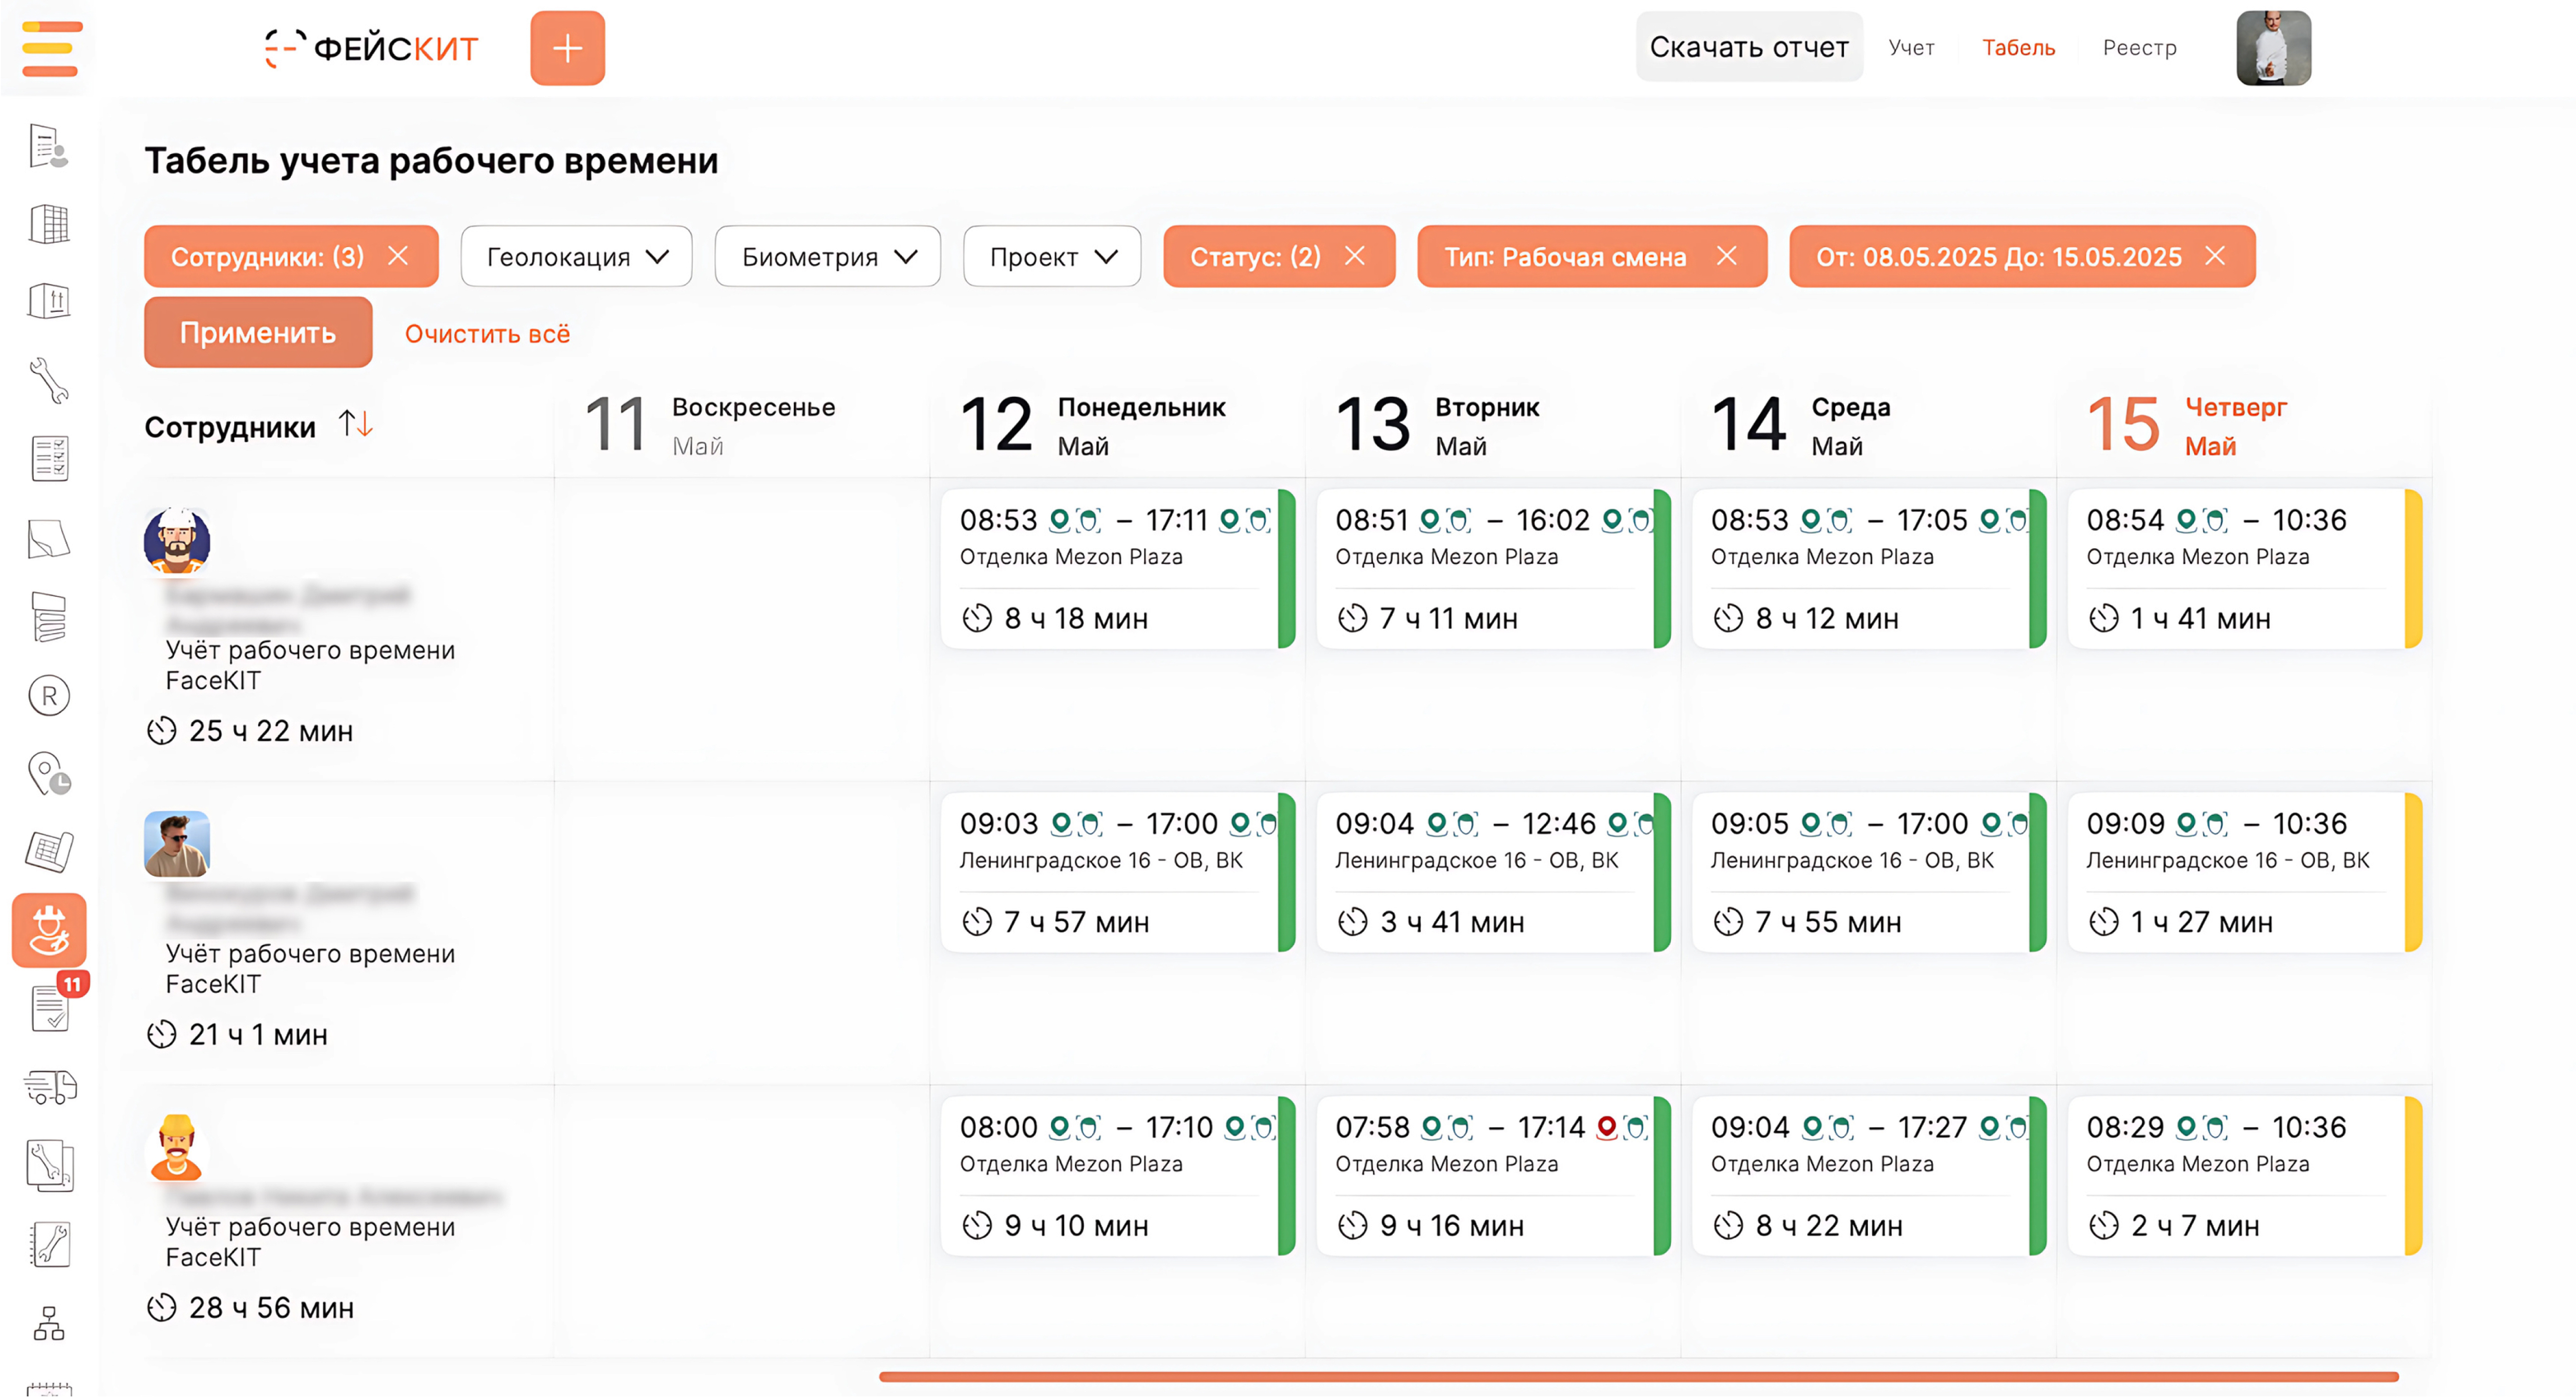
Task: Click Очистить всё link
Action: (487, 334)
